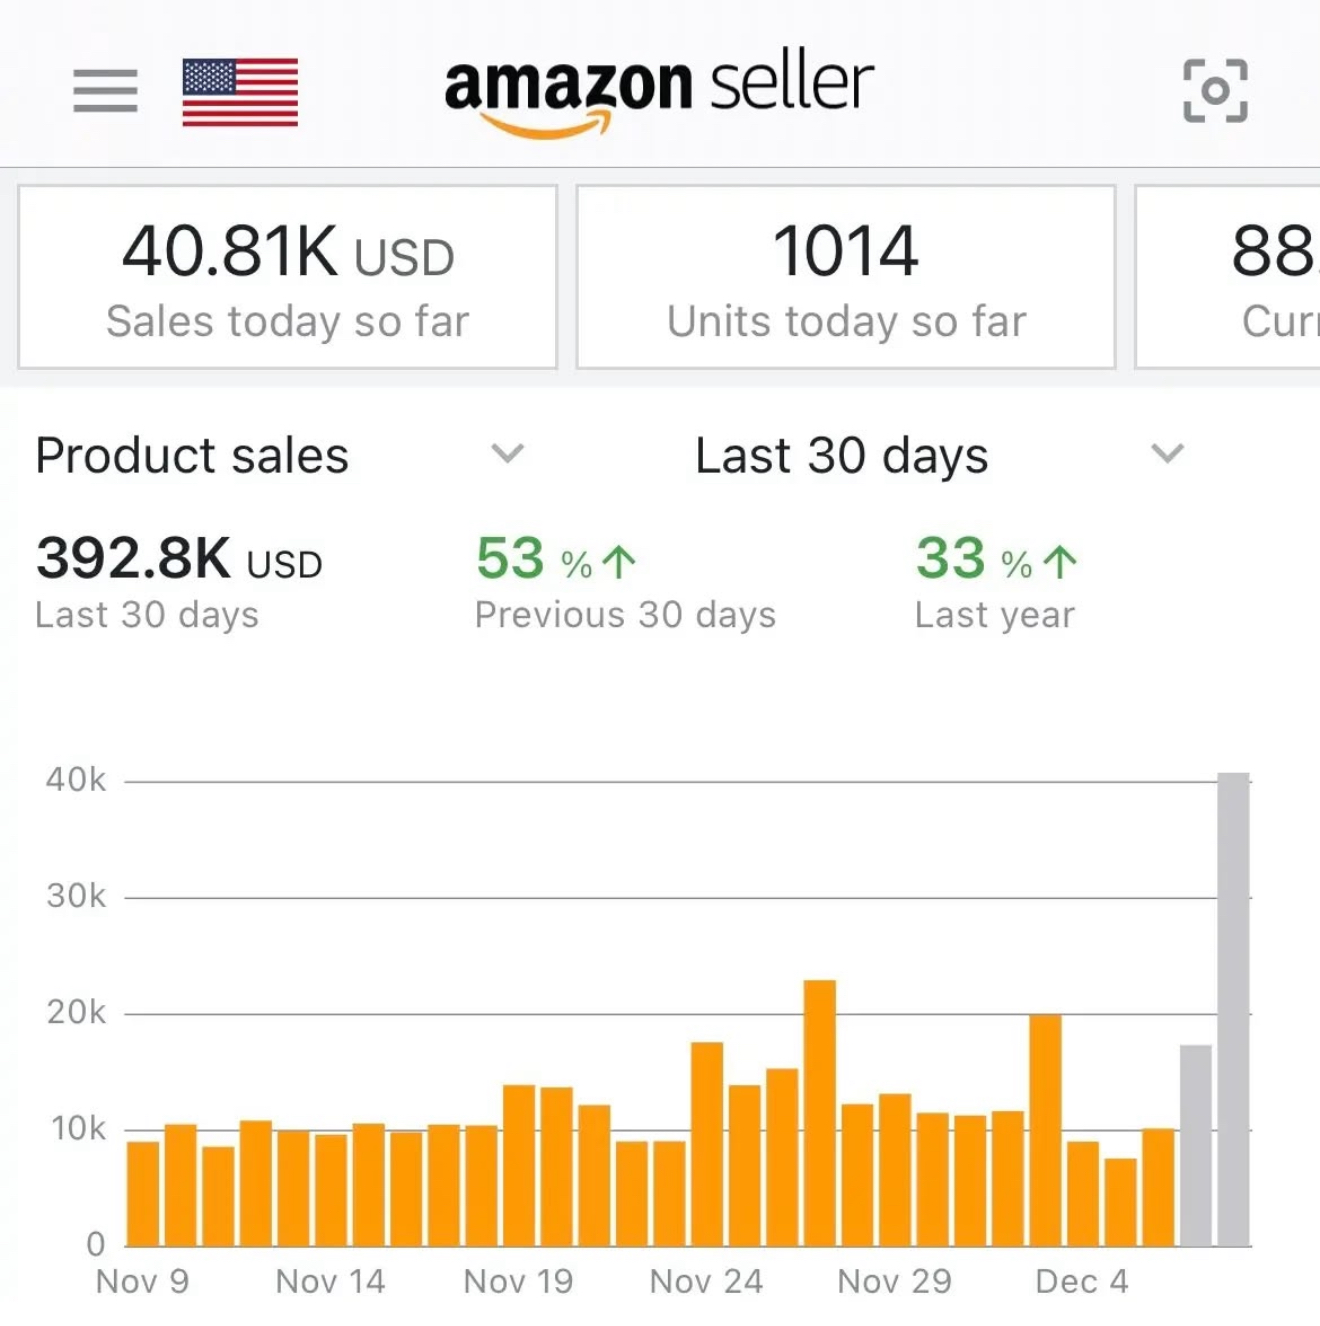Open the Units today so far card

pos(846,277)
